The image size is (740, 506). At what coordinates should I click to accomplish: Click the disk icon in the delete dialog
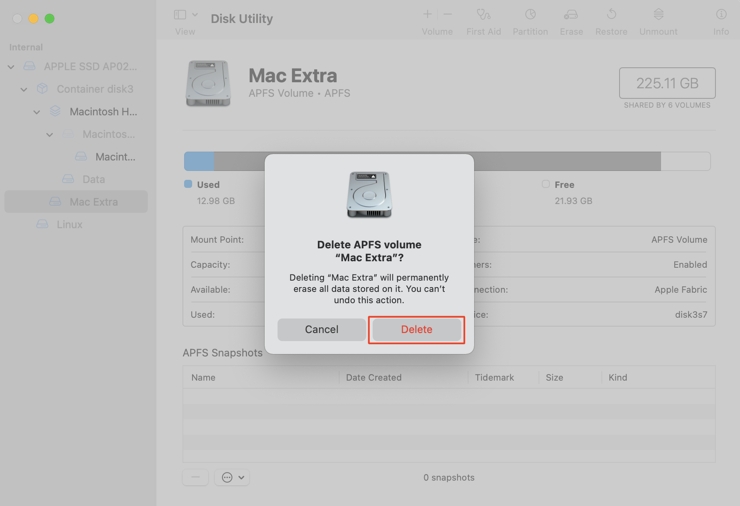[369, 195]
